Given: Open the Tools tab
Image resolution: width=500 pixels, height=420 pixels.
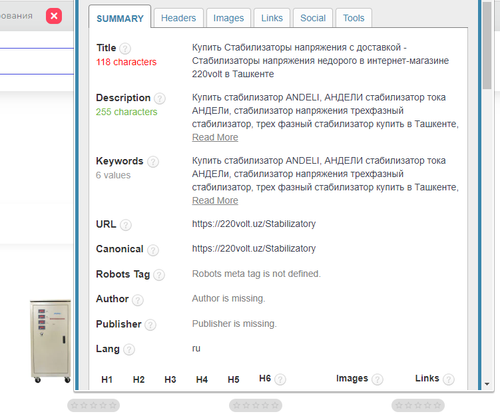Looking at the screenshot, I should (x=354, y=18).
